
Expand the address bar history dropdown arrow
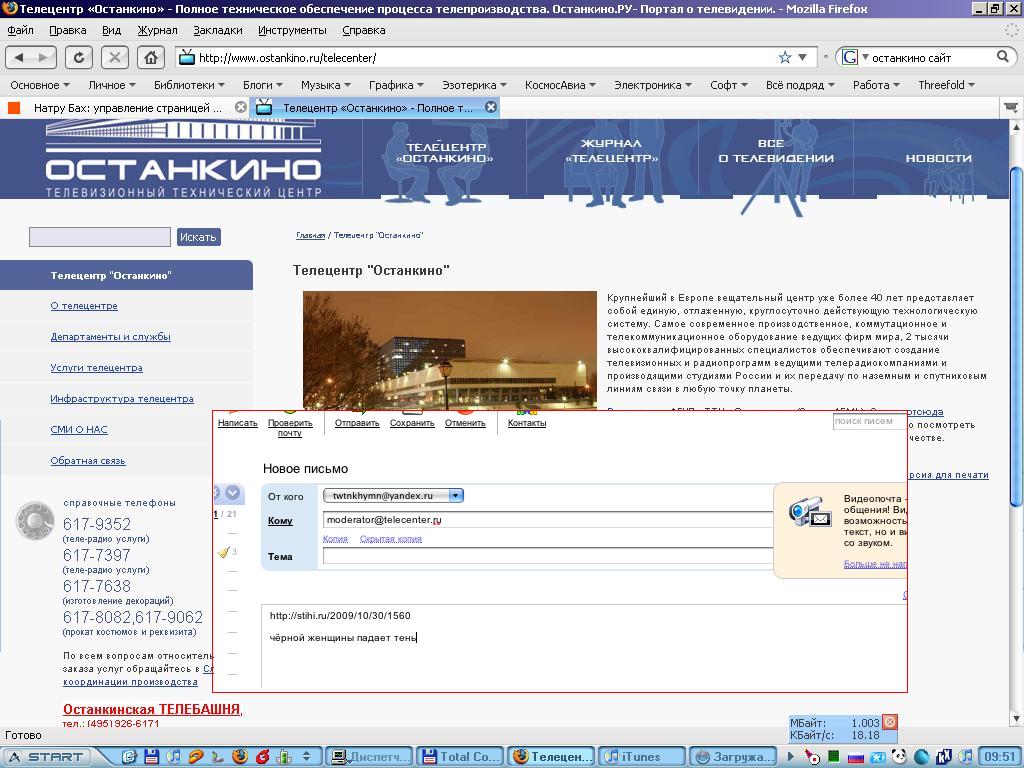click(803, 57)
